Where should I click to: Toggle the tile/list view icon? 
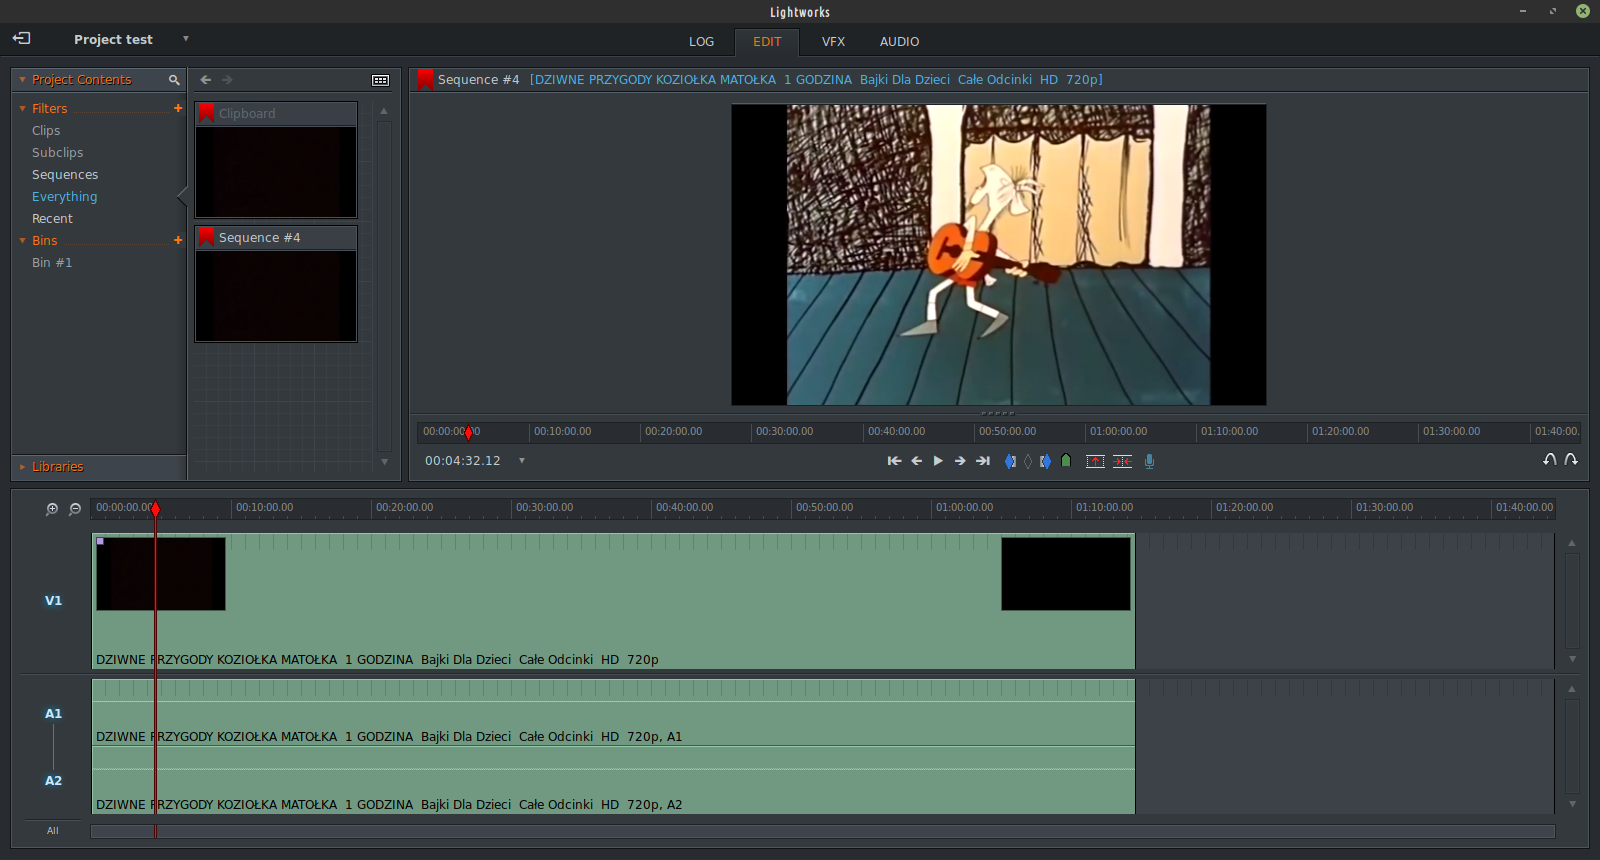[x=381, y=80]
